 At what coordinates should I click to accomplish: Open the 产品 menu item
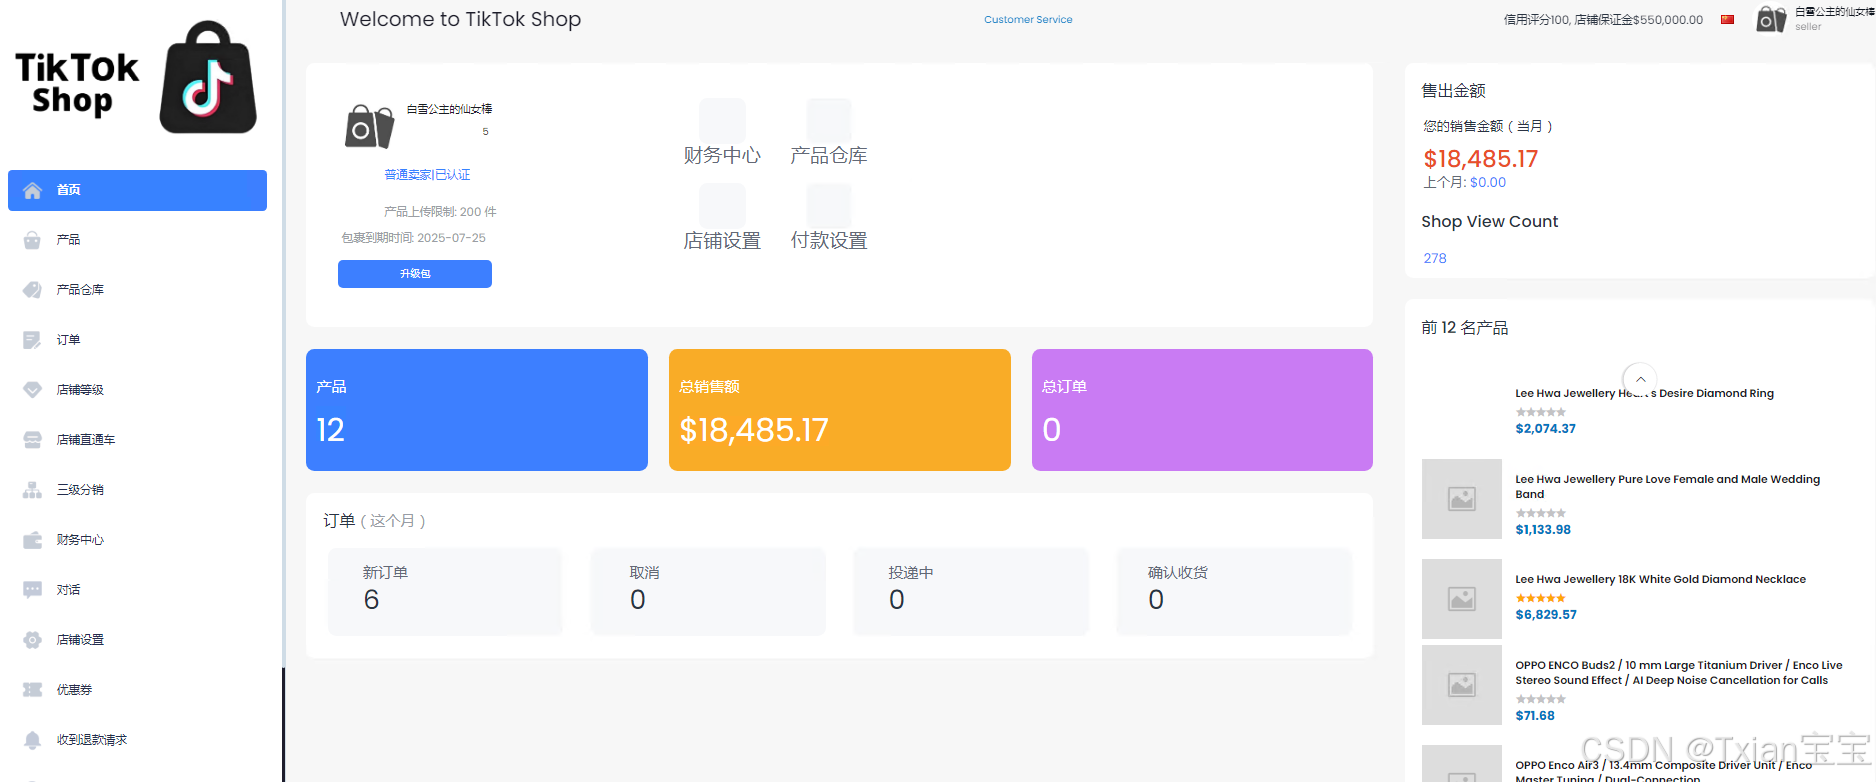[137, 240]
